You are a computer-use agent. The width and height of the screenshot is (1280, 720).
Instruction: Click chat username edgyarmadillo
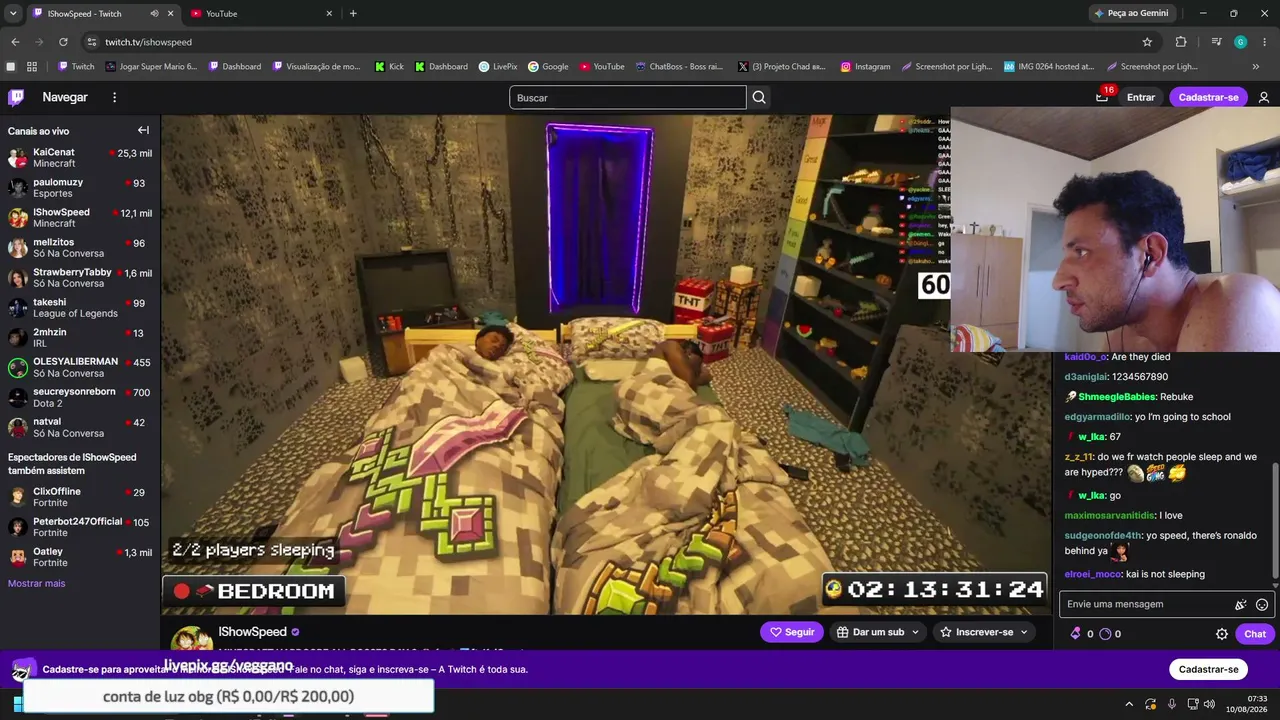click(x=1098, y=417)
